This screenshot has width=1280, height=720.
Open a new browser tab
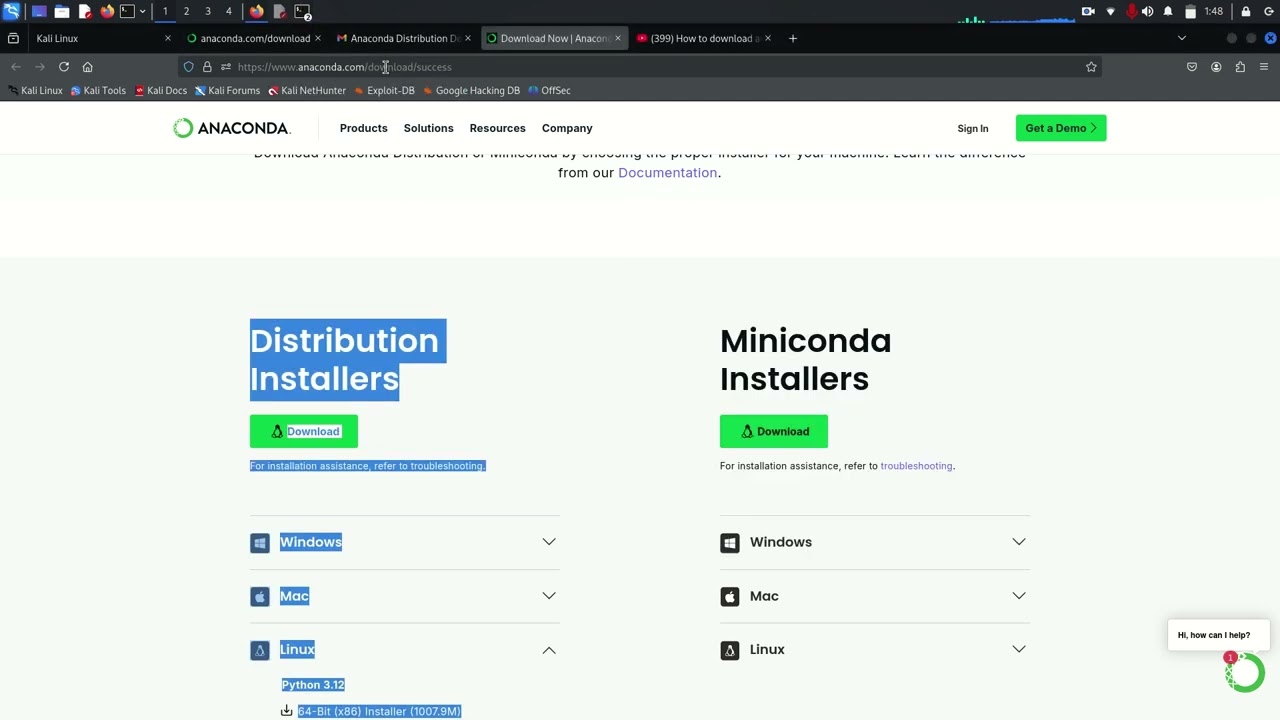pos(793,38)
